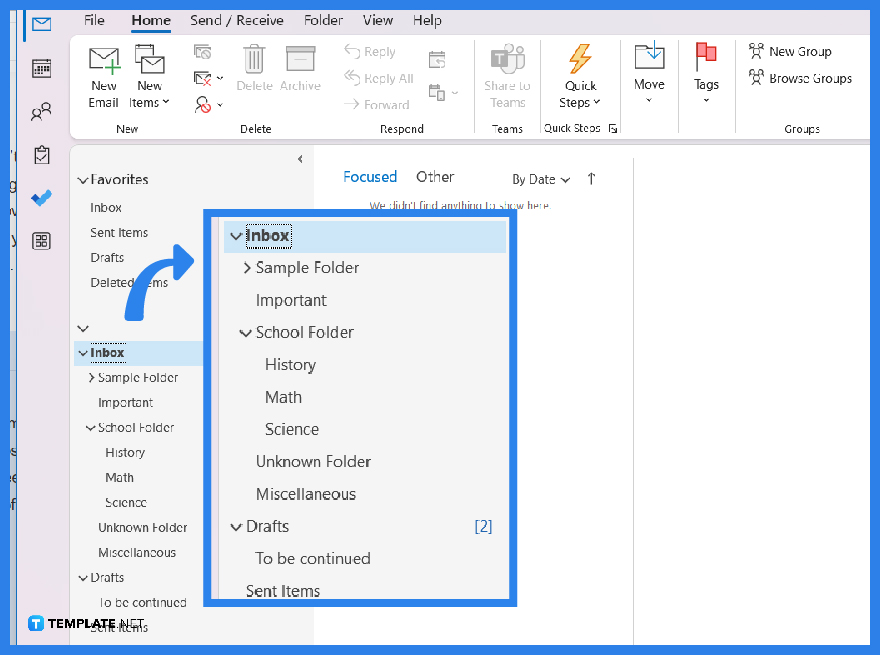Switch to the Other inbox tab
This screenshot has height=655, width=880.
click(435, 176)
